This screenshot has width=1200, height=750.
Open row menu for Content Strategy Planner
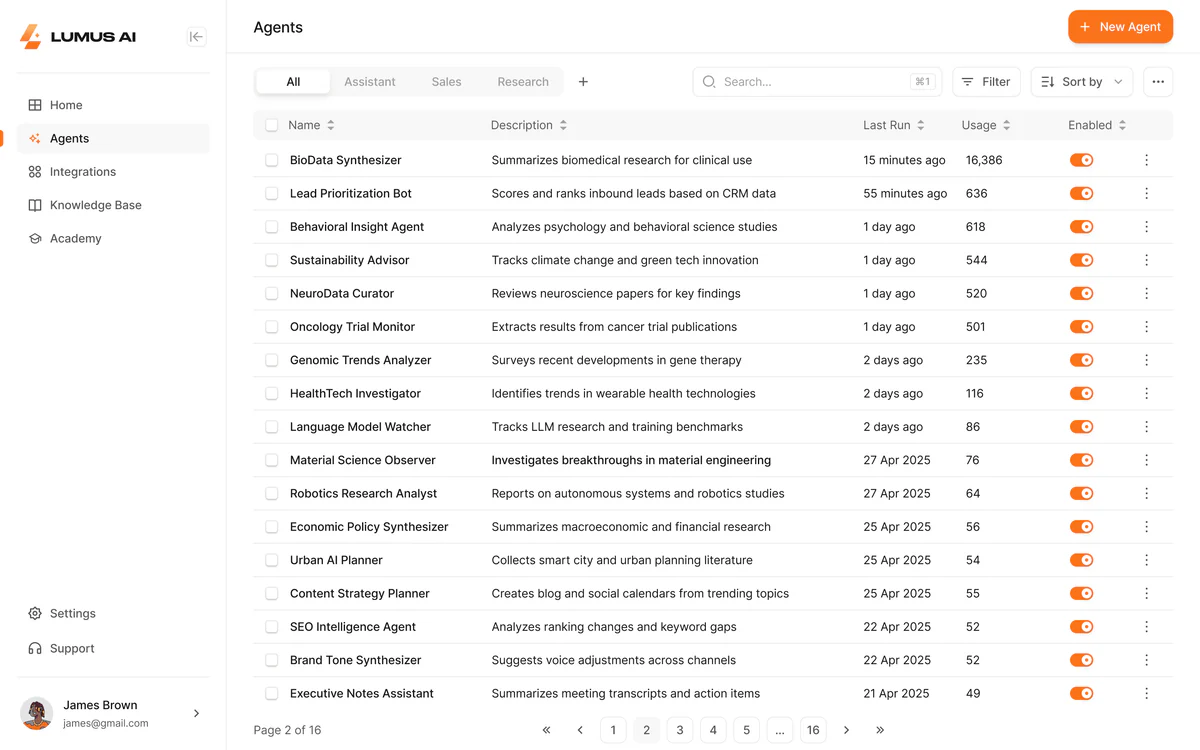(1146, 593)
